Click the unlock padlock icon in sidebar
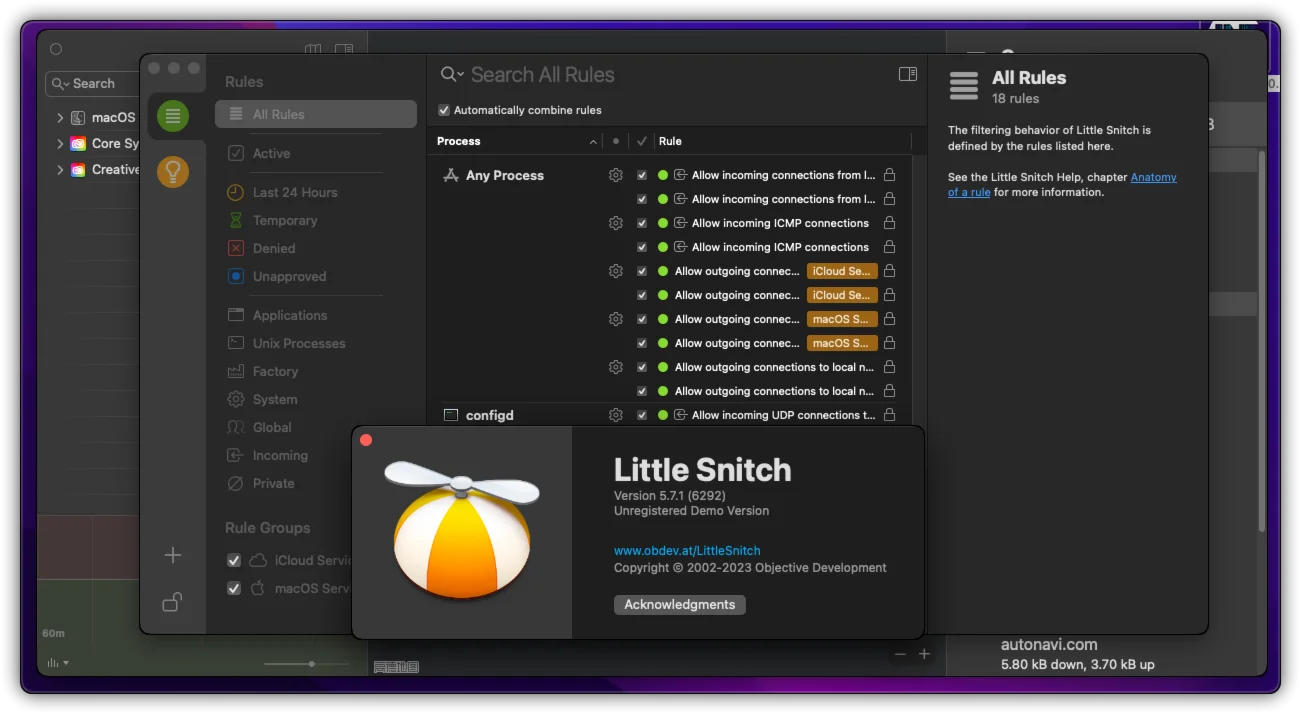1301x714 pixels. point(173,602)
